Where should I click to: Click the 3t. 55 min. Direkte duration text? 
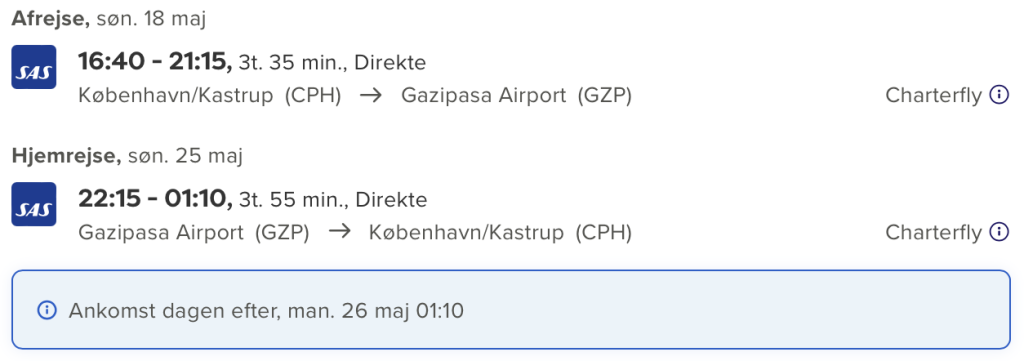(333, 199)
